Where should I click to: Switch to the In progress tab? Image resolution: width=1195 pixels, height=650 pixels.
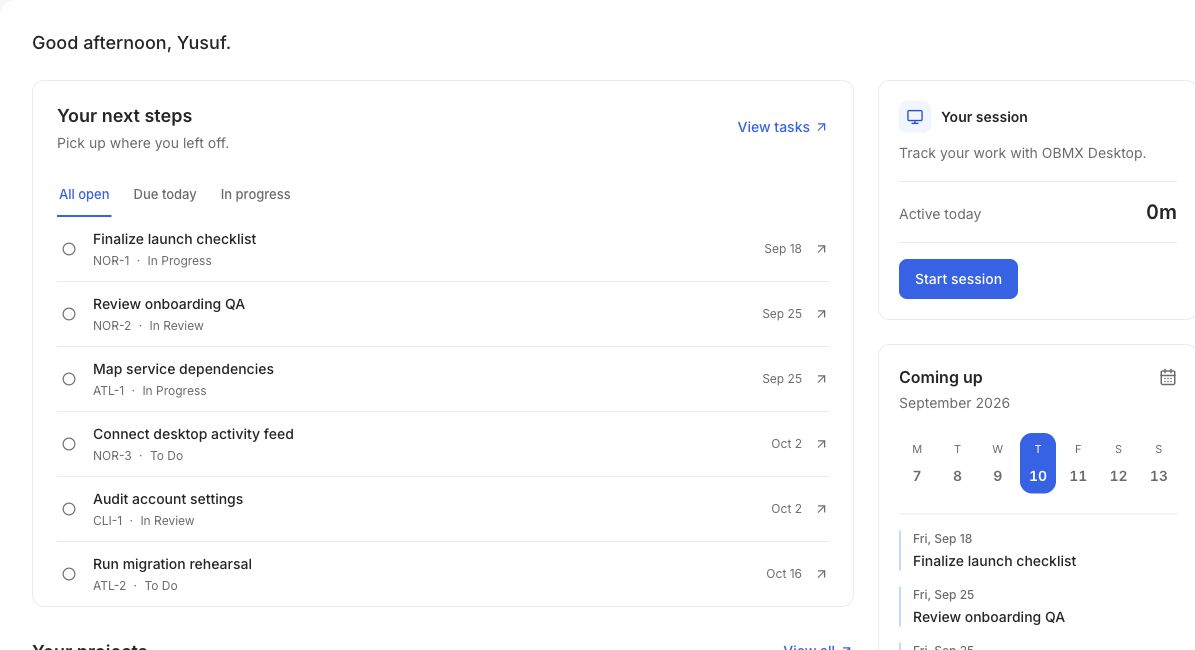255,194
